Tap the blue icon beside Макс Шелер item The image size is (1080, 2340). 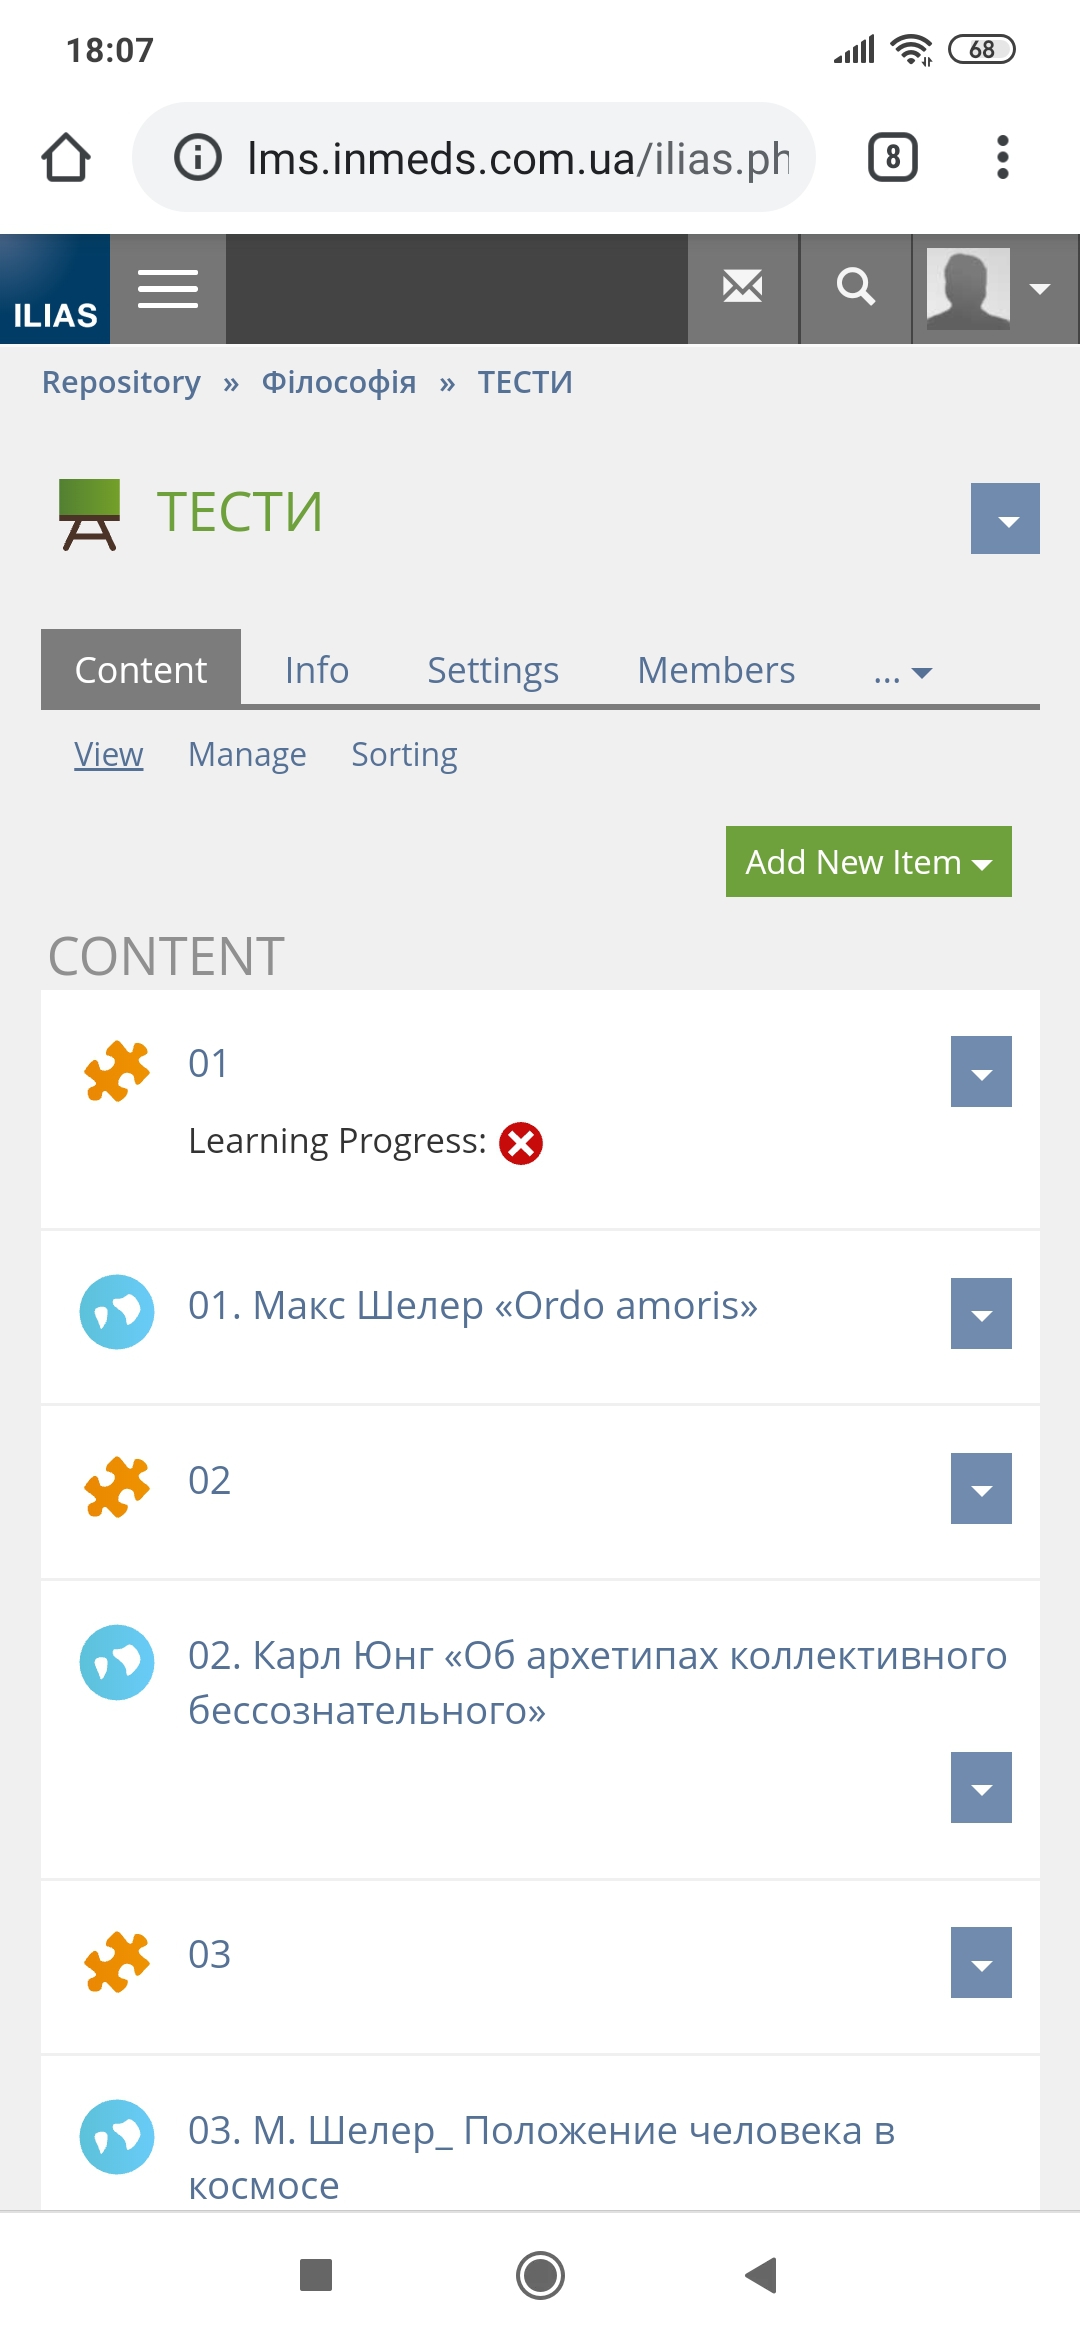pos(117,1312)
